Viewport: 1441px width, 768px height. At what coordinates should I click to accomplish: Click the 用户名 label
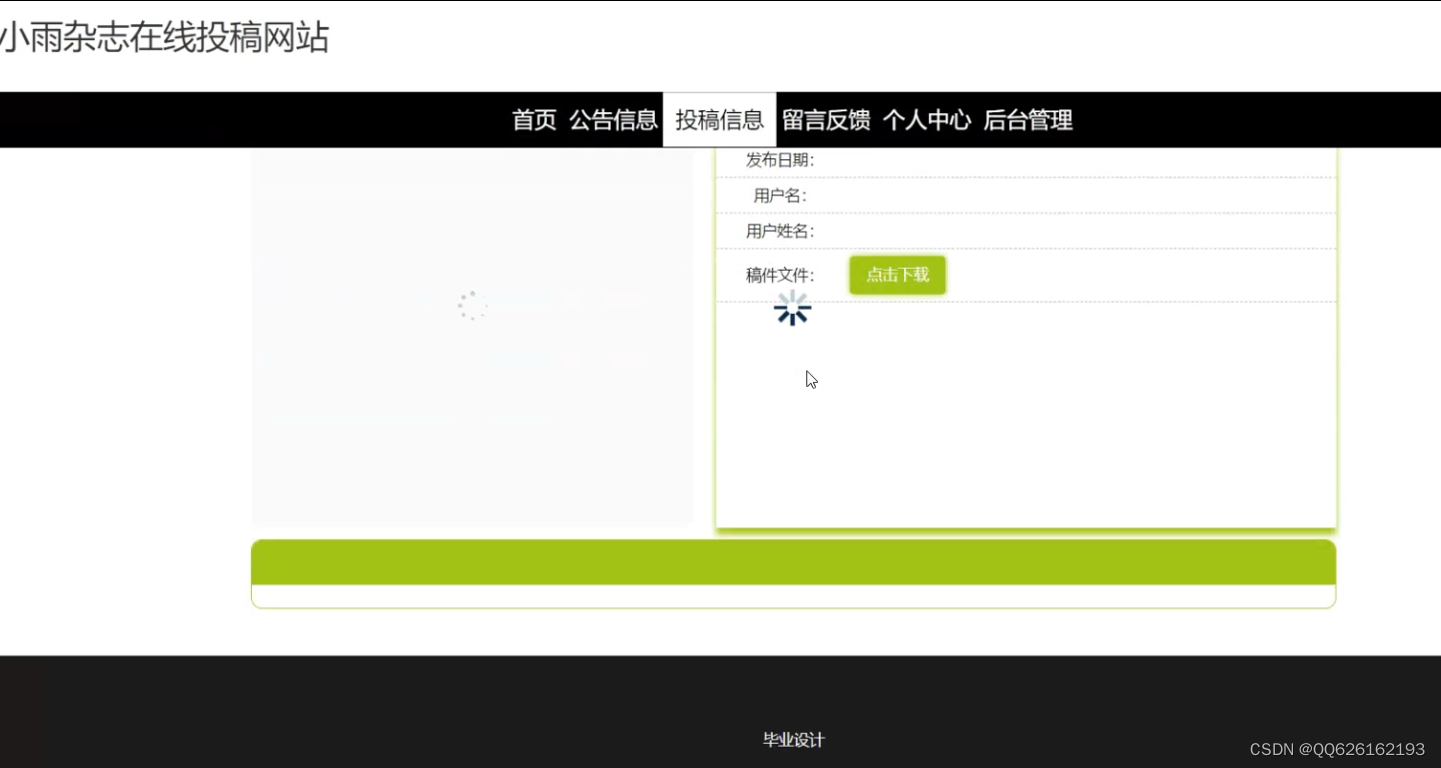pyautogui.click(x=780, y=195)
